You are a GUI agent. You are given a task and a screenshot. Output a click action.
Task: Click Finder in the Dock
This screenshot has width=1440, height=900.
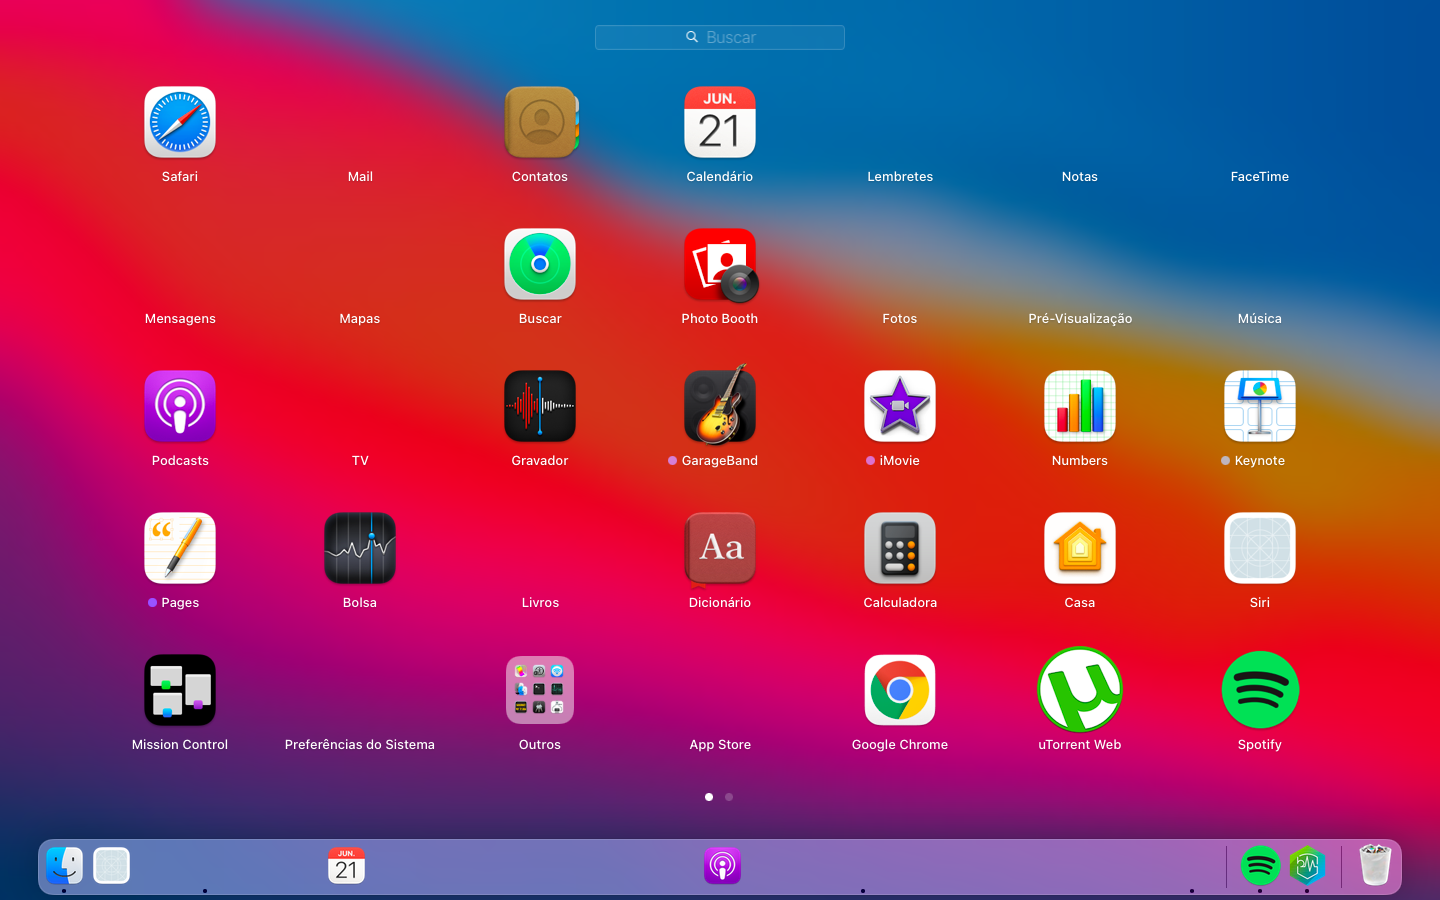click(65, 866)
